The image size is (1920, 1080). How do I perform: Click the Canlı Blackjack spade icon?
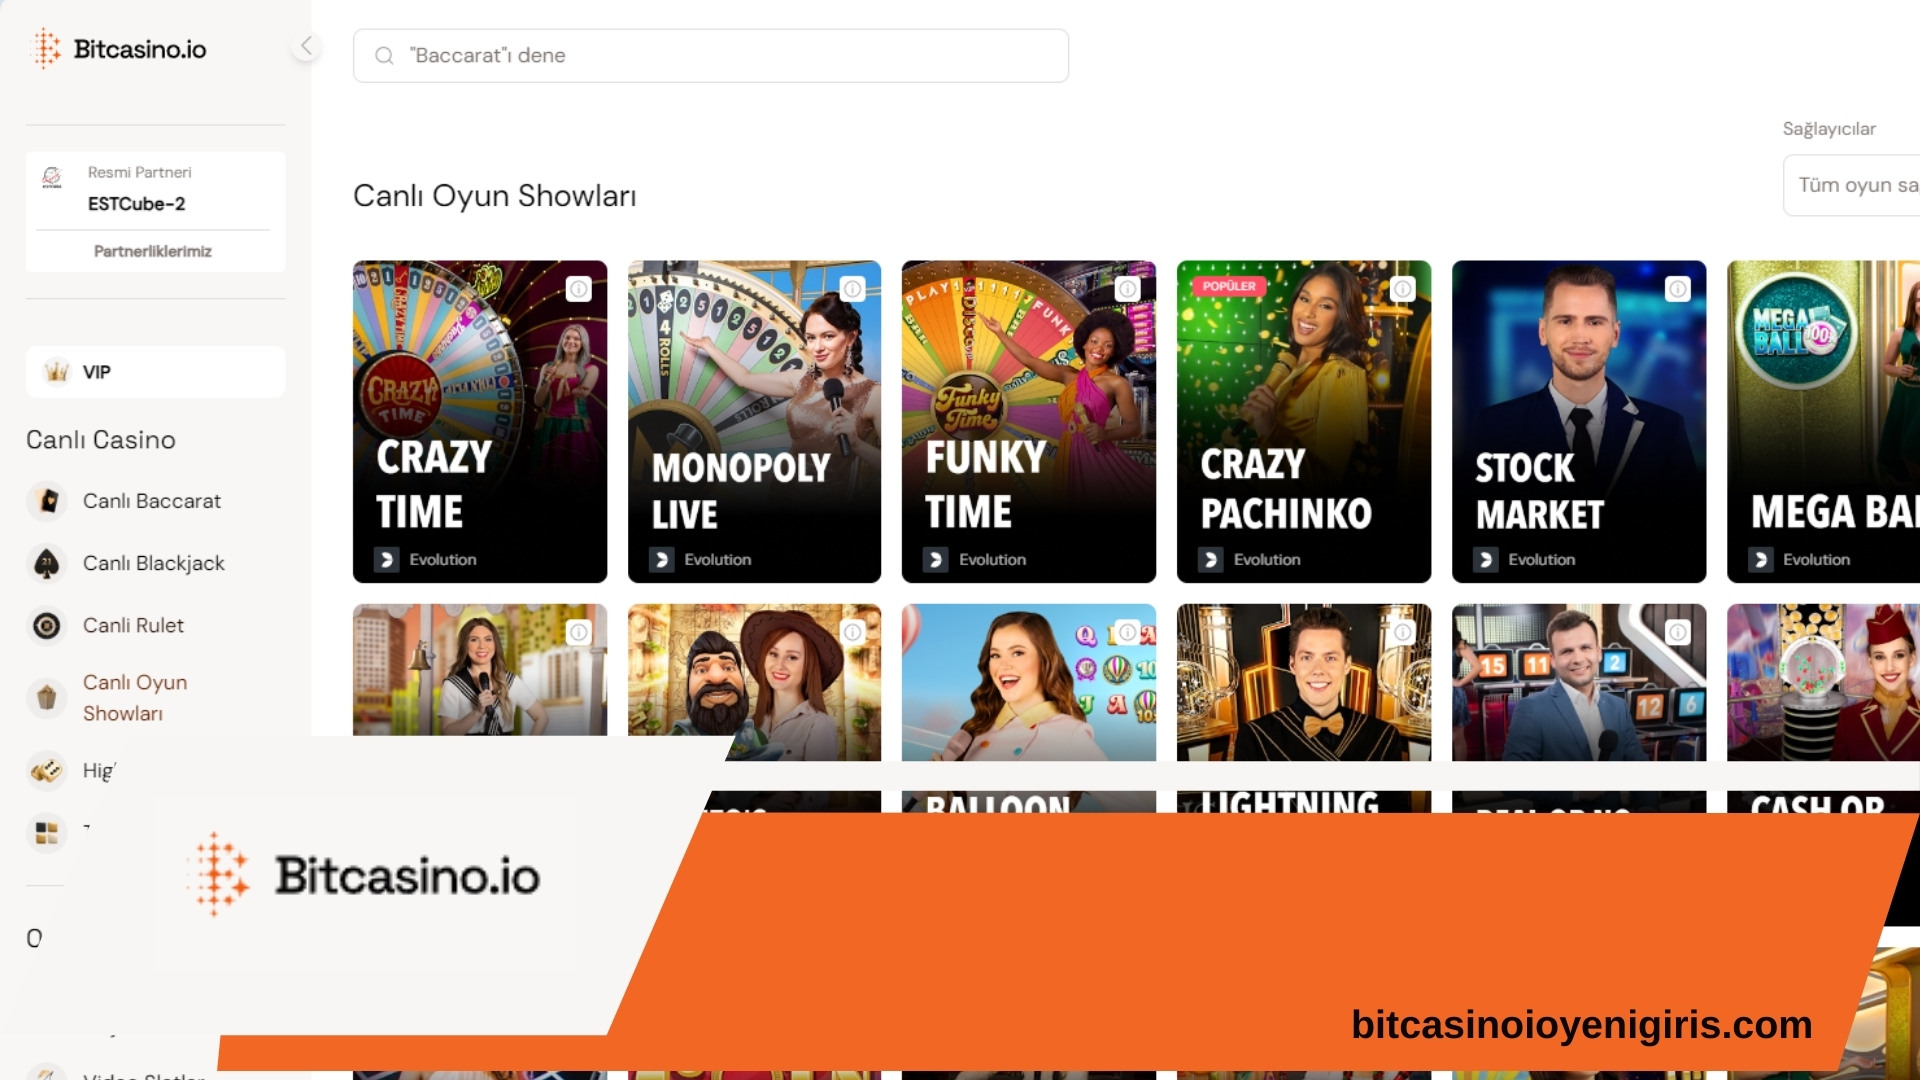[47, 563]
